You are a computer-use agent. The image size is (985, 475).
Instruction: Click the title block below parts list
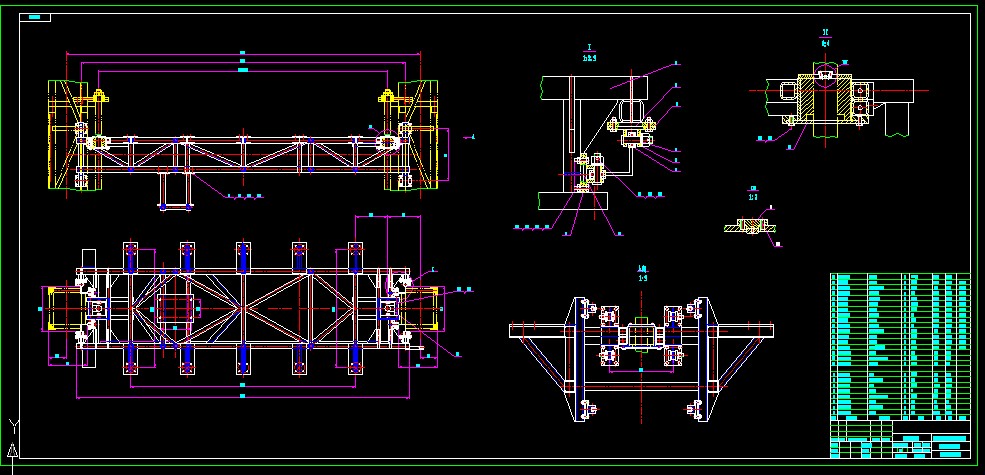click(900, 439)
